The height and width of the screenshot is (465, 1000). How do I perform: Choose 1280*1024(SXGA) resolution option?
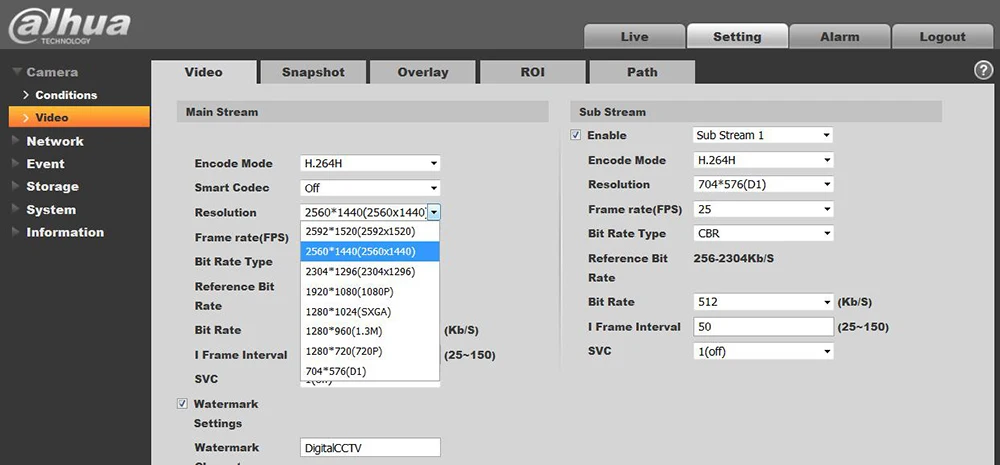(x=370, y=311)
